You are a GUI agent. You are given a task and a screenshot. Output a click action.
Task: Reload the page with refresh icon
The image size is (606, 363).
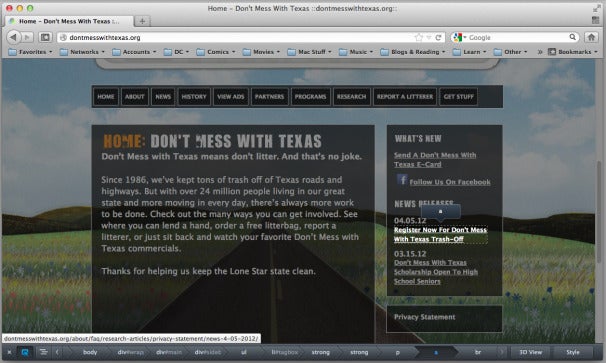point(438,37)
